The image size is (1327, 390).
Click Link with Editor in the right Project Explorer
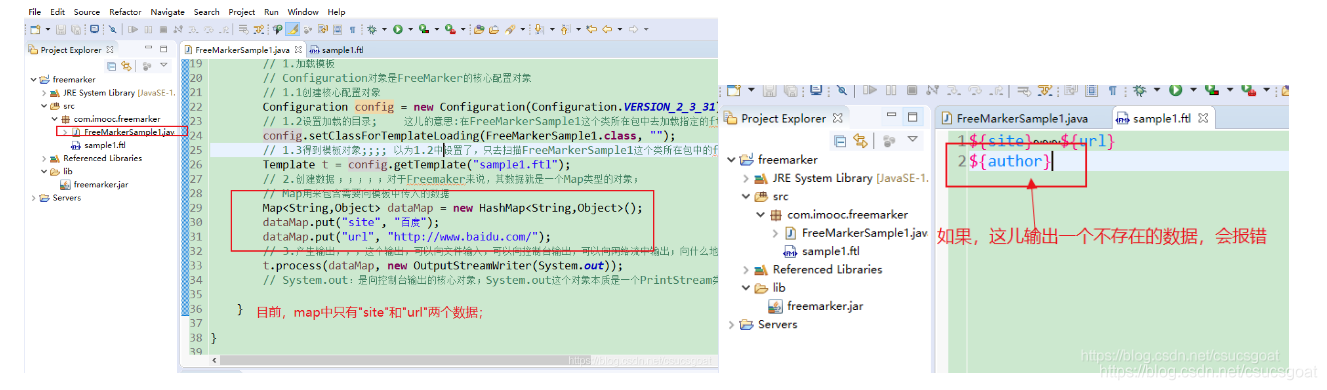[x=860, y=141]
